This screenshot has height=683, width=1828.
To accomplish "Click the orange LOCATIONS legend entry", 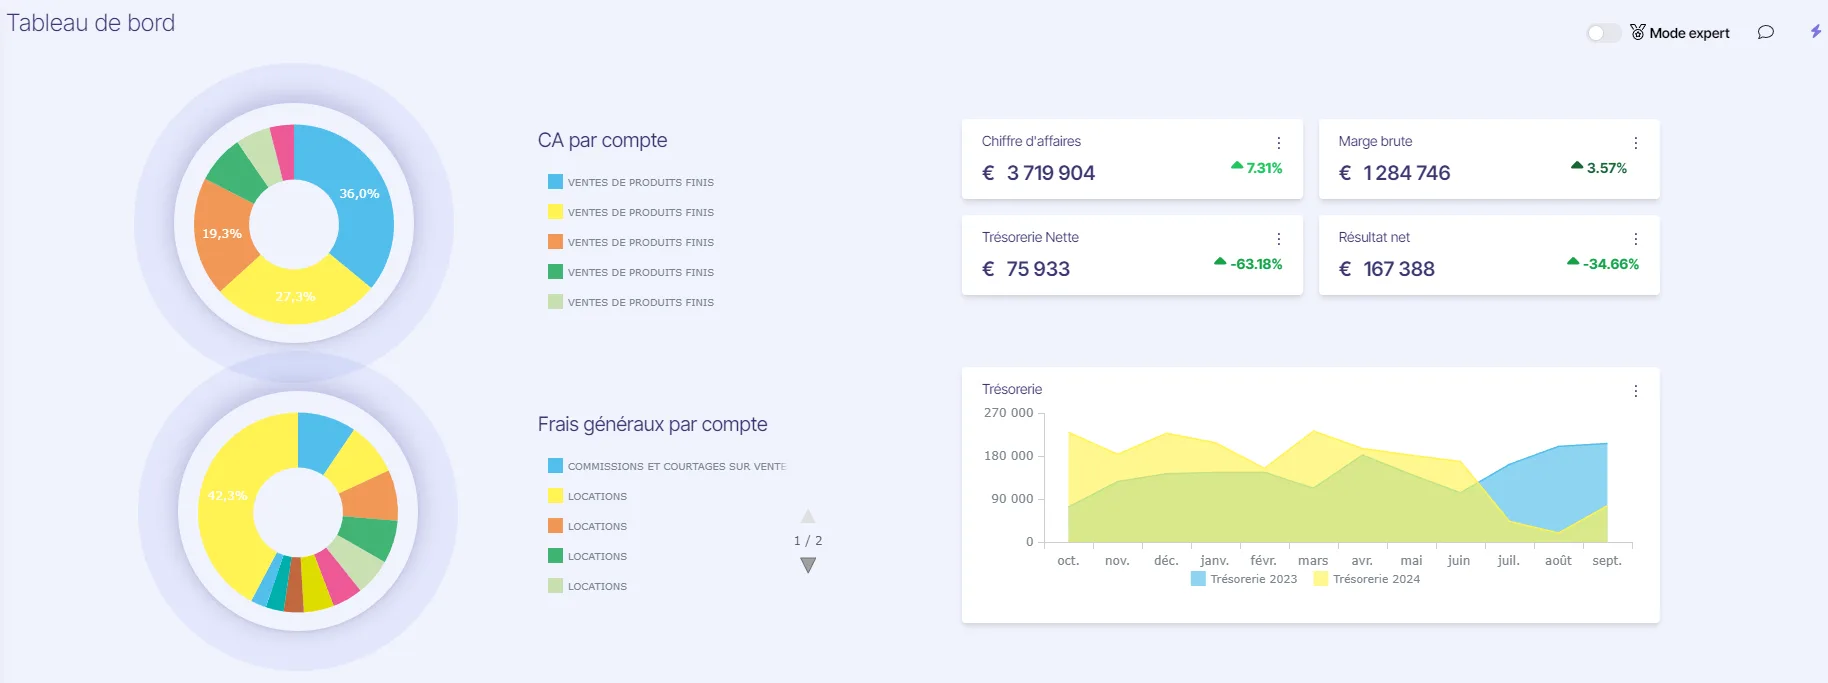I will point(588,526).
